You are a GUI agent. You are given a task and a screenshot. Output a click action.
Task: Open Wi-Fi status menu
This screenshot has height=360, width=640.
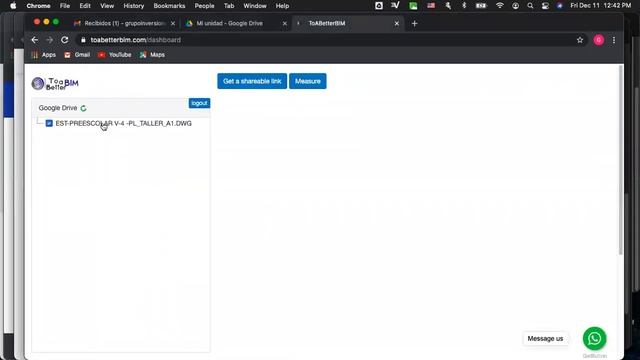(500, 6)
